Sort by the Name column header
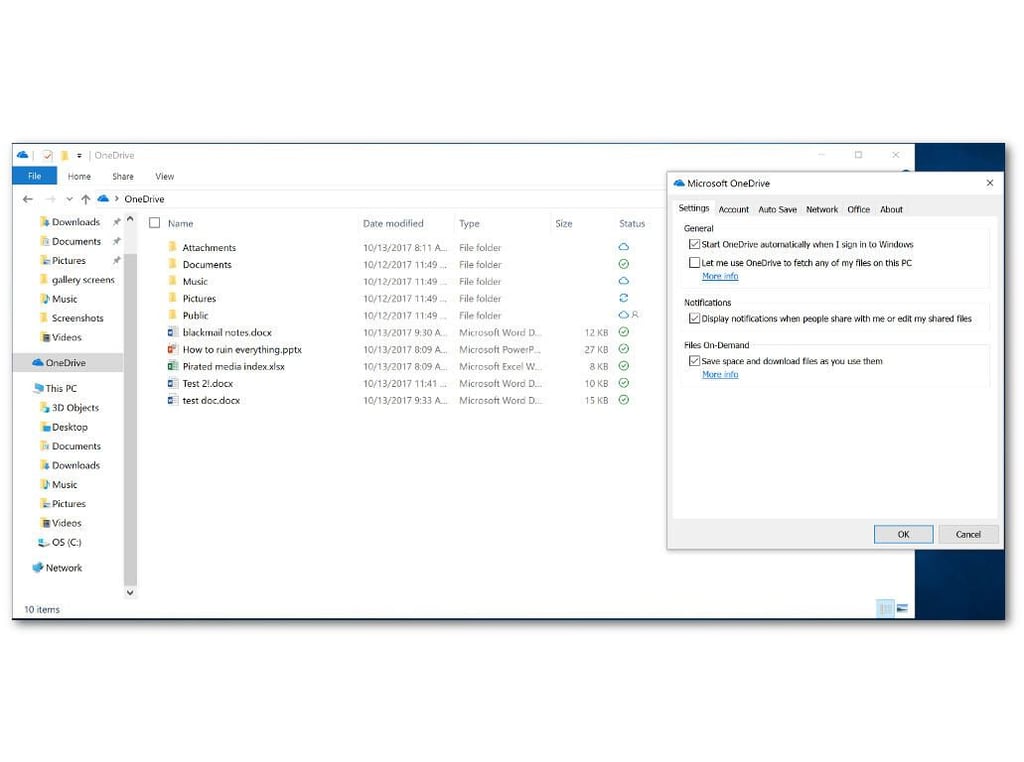1024x762 pixels. click(180, 223)
